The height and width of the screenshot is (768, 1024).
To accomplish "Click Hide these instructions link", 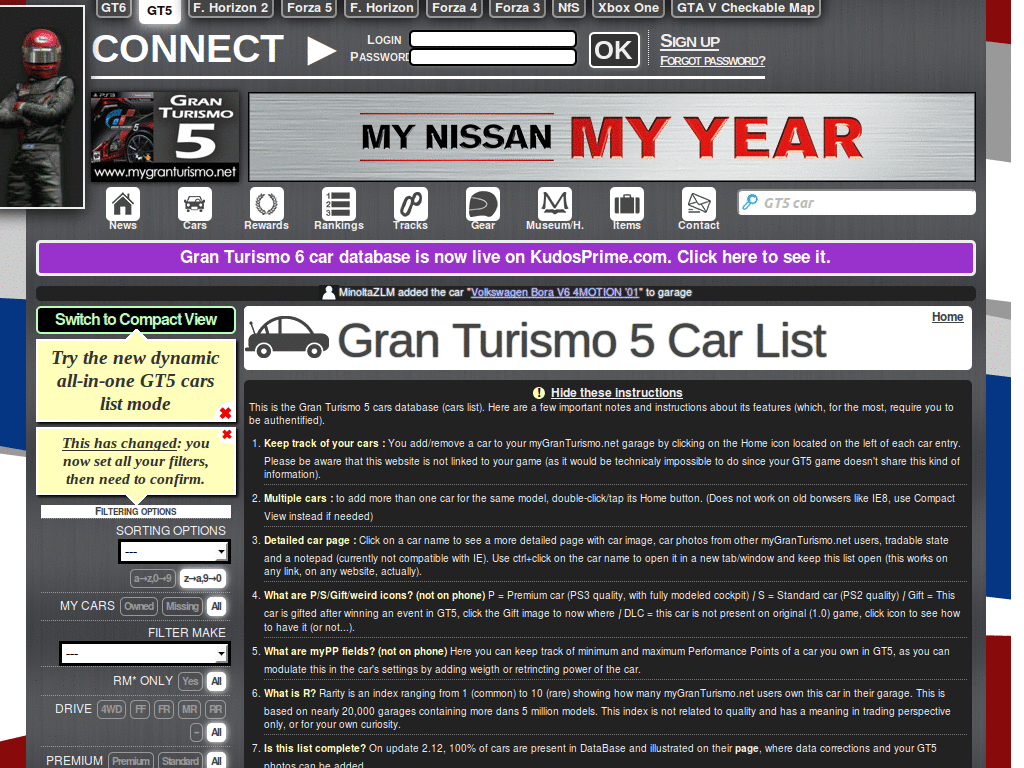I will tap(616, 392).
